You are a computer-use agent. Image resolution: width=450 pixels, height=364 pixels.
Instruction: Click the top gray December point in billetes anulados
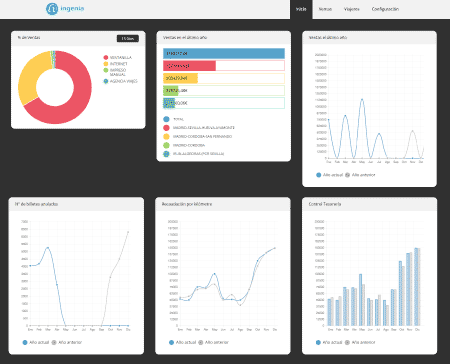click(128, 232)
